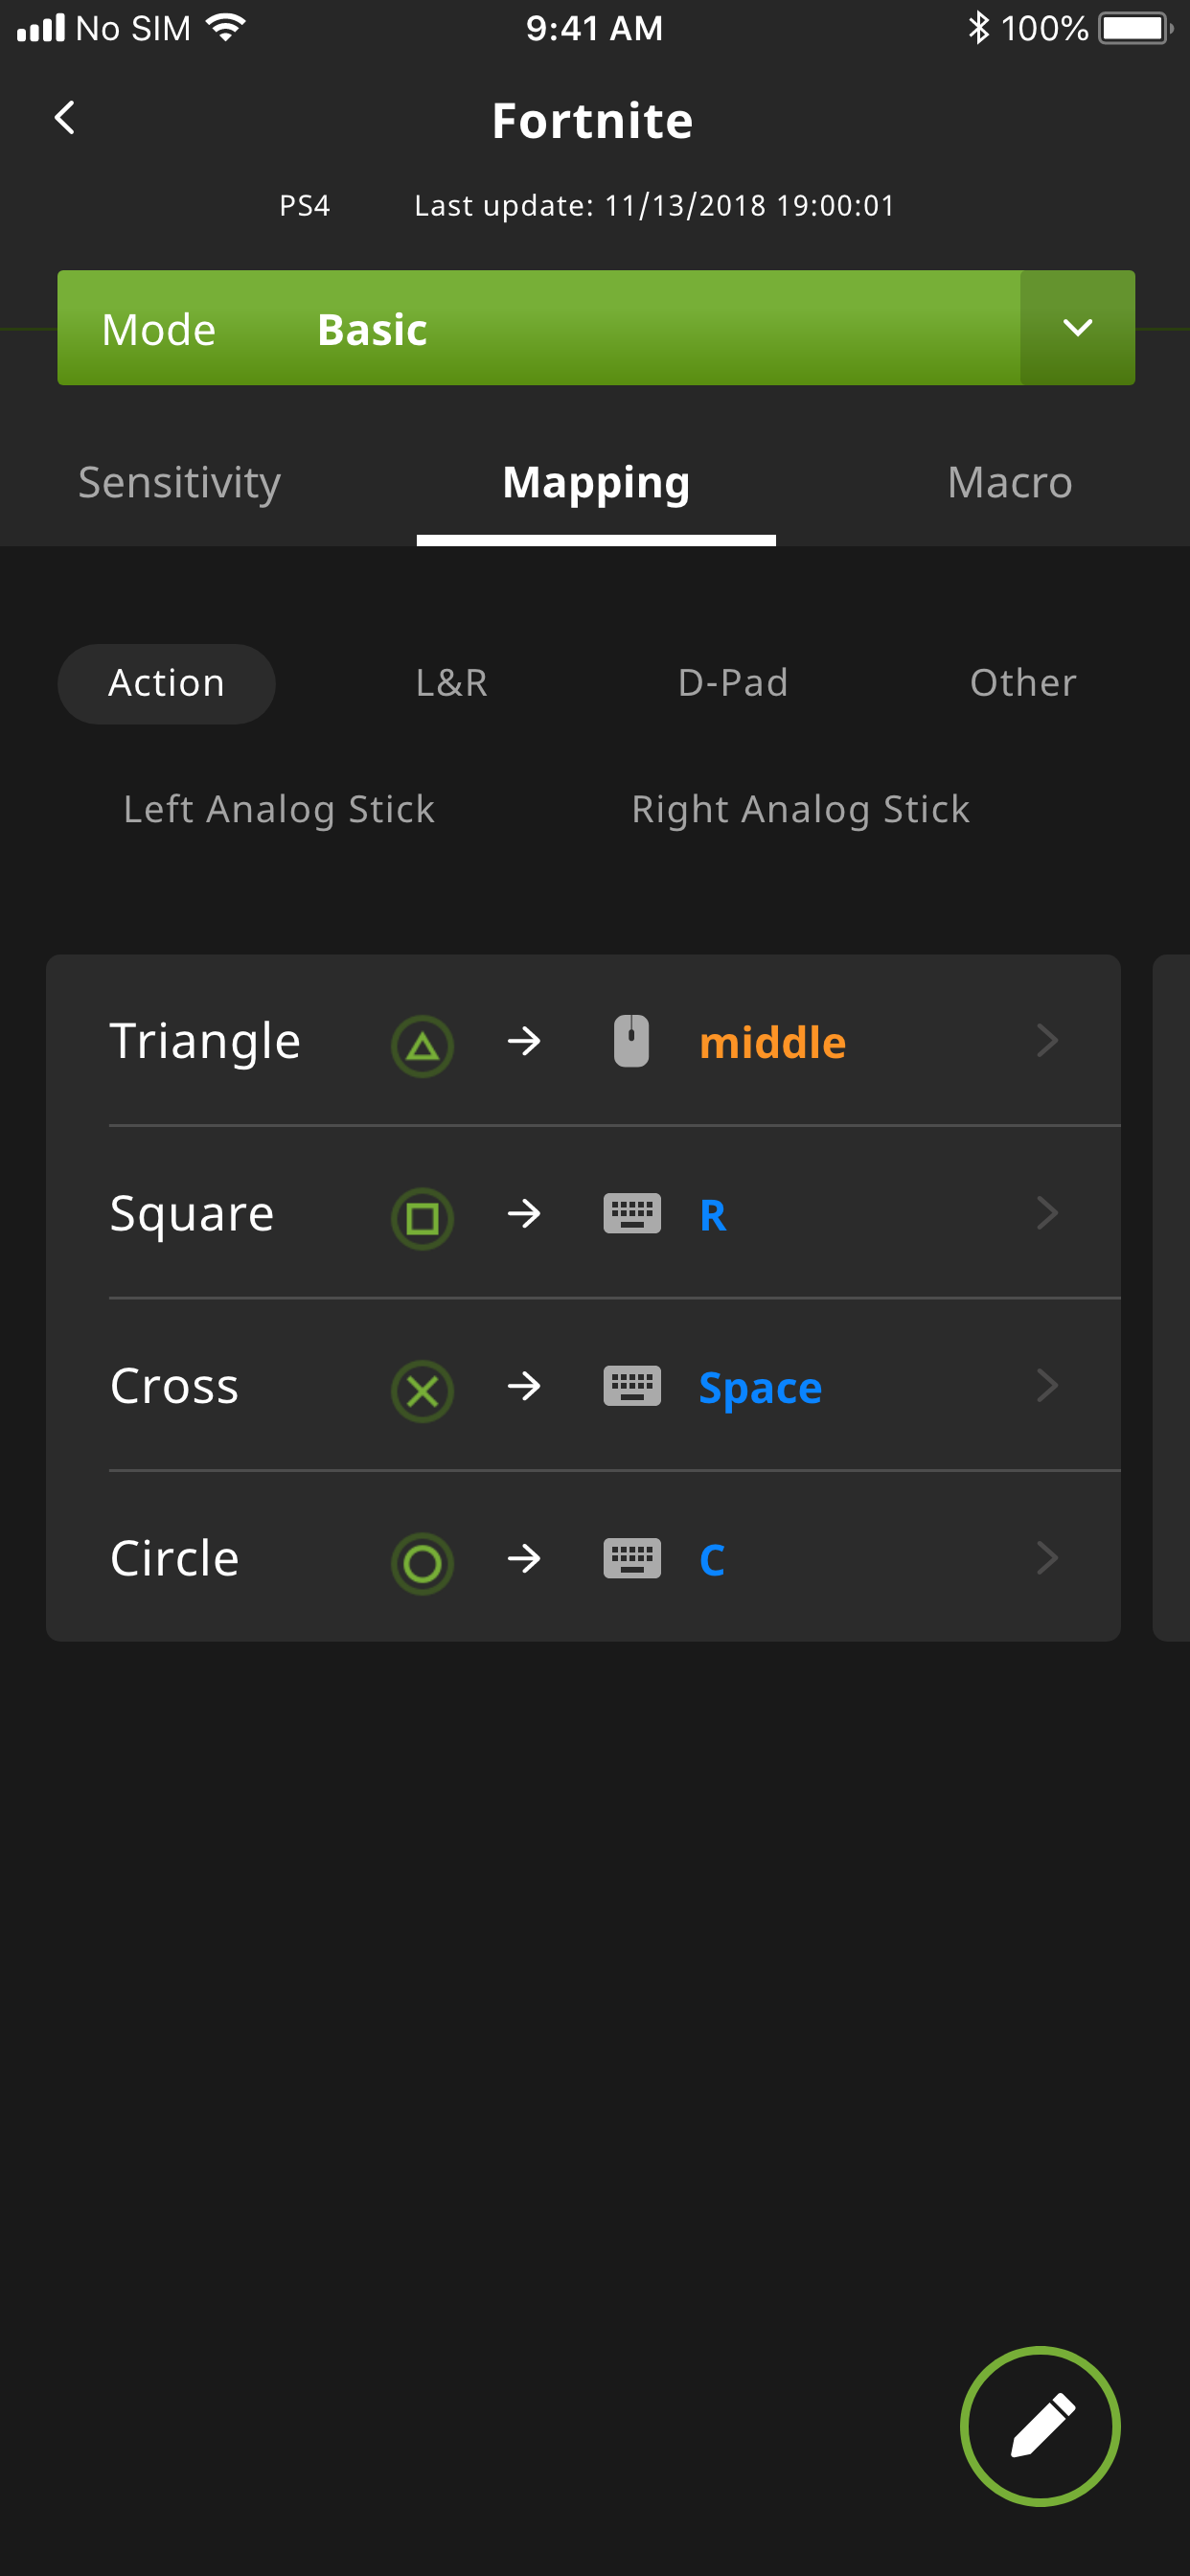Select Left Analog Stick category
Viewport: 1190px width, 2576px height.
pos(278,809)
